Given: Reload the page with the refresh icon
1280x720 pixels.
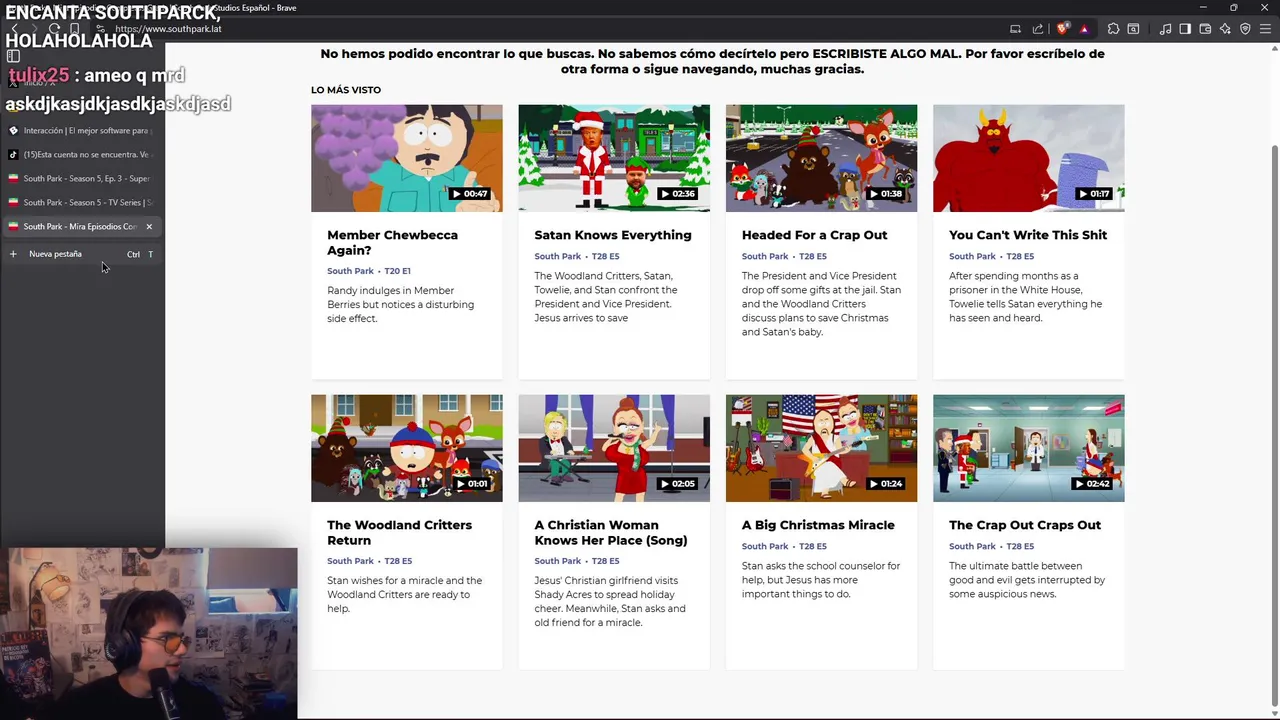Looking at the screenshot, I should point(54,28).
